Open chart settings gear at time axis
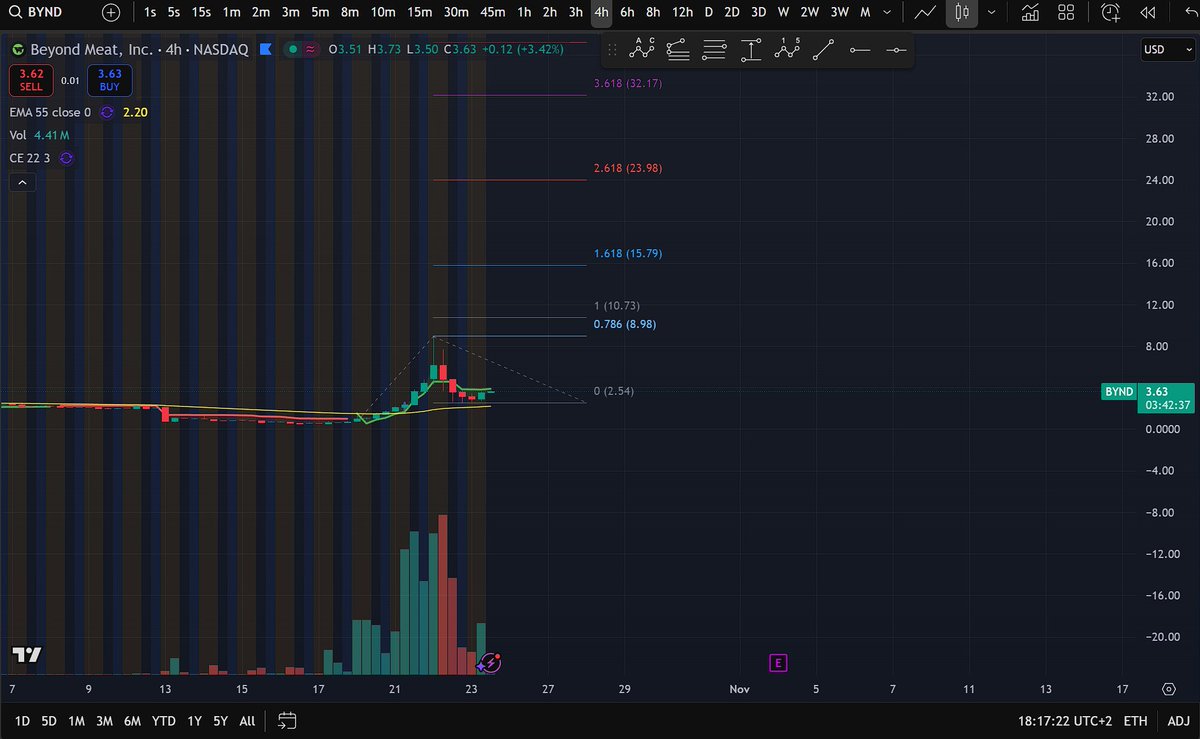The height and width of the screenshot is (739, 1200). 1168,689
